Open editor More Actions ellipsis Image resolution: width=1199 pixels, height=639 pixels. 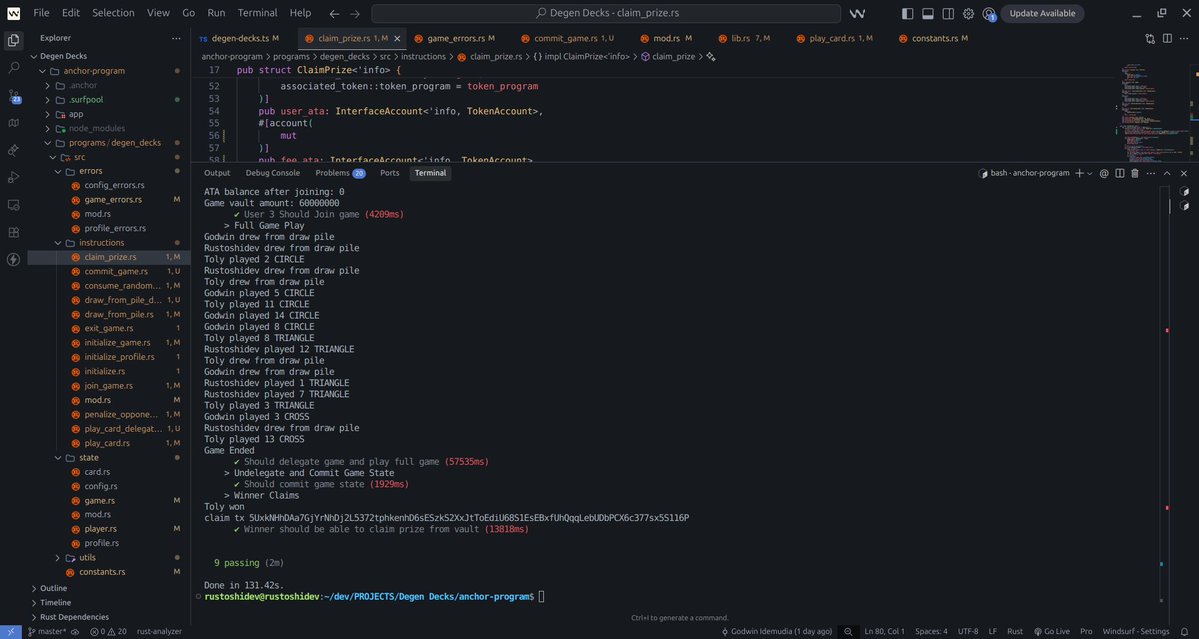coord(1184,38)
